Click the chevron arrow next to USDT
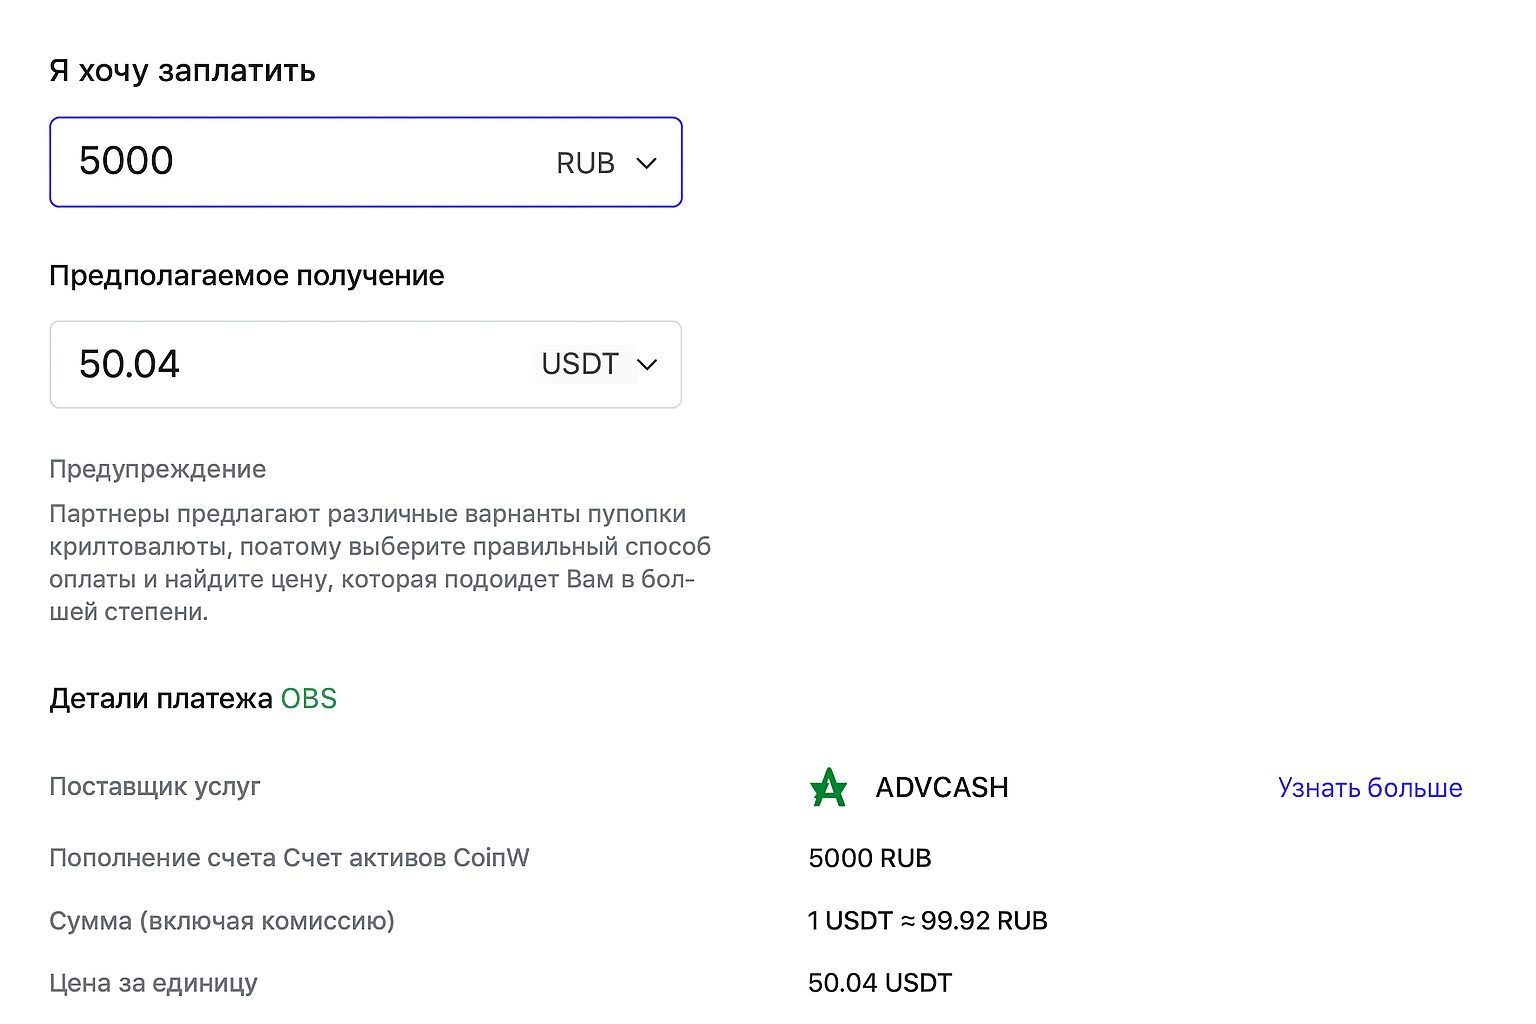The image size is (1536, 1024). 647,365
